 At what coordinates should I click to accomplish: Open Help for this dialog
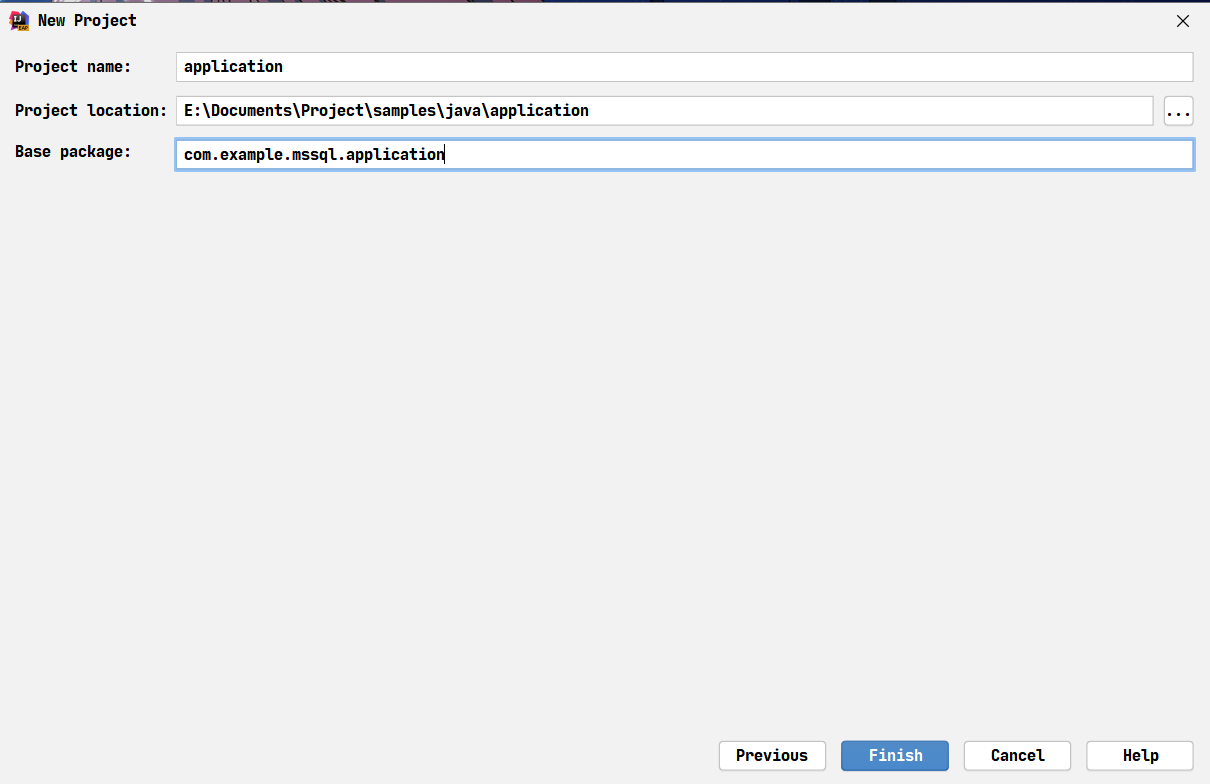[x=1140, y=756]
